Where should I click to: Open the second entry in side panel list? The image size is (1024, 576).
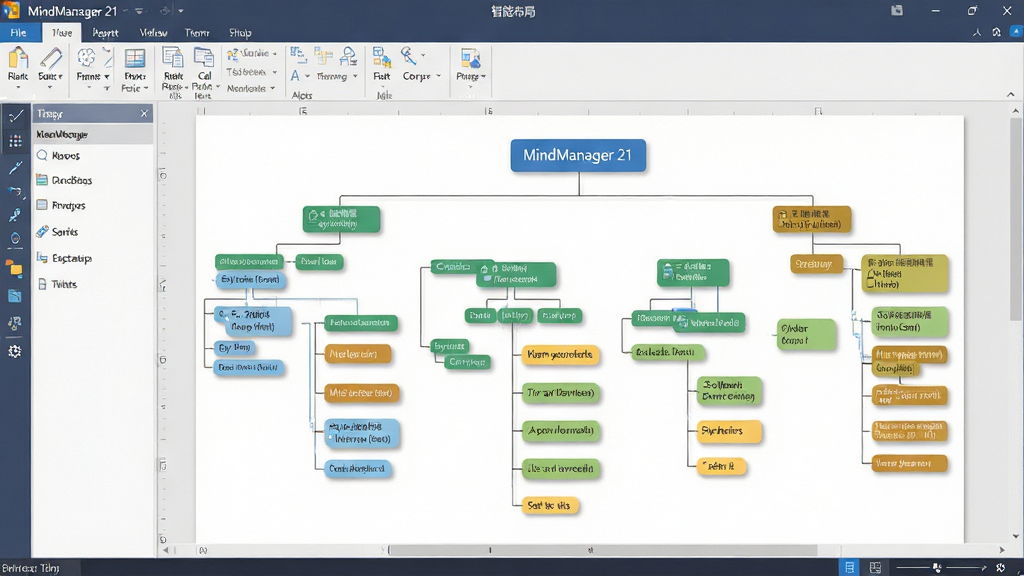click(x=72, y=180)
